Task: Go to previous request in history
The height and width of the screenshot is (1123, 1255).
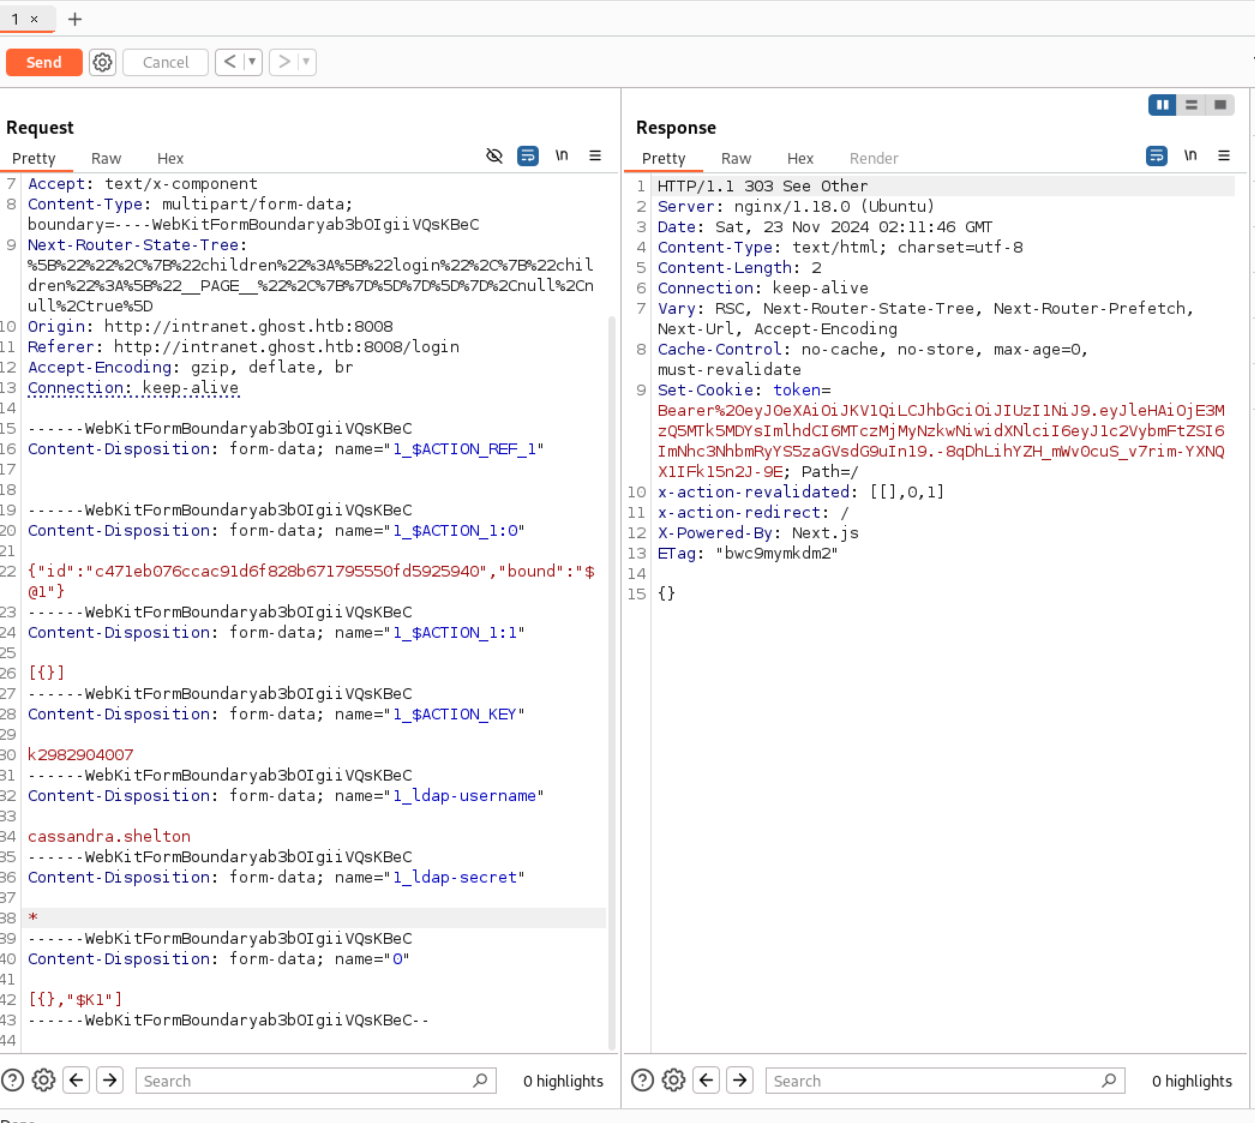Action: (230, 62)
